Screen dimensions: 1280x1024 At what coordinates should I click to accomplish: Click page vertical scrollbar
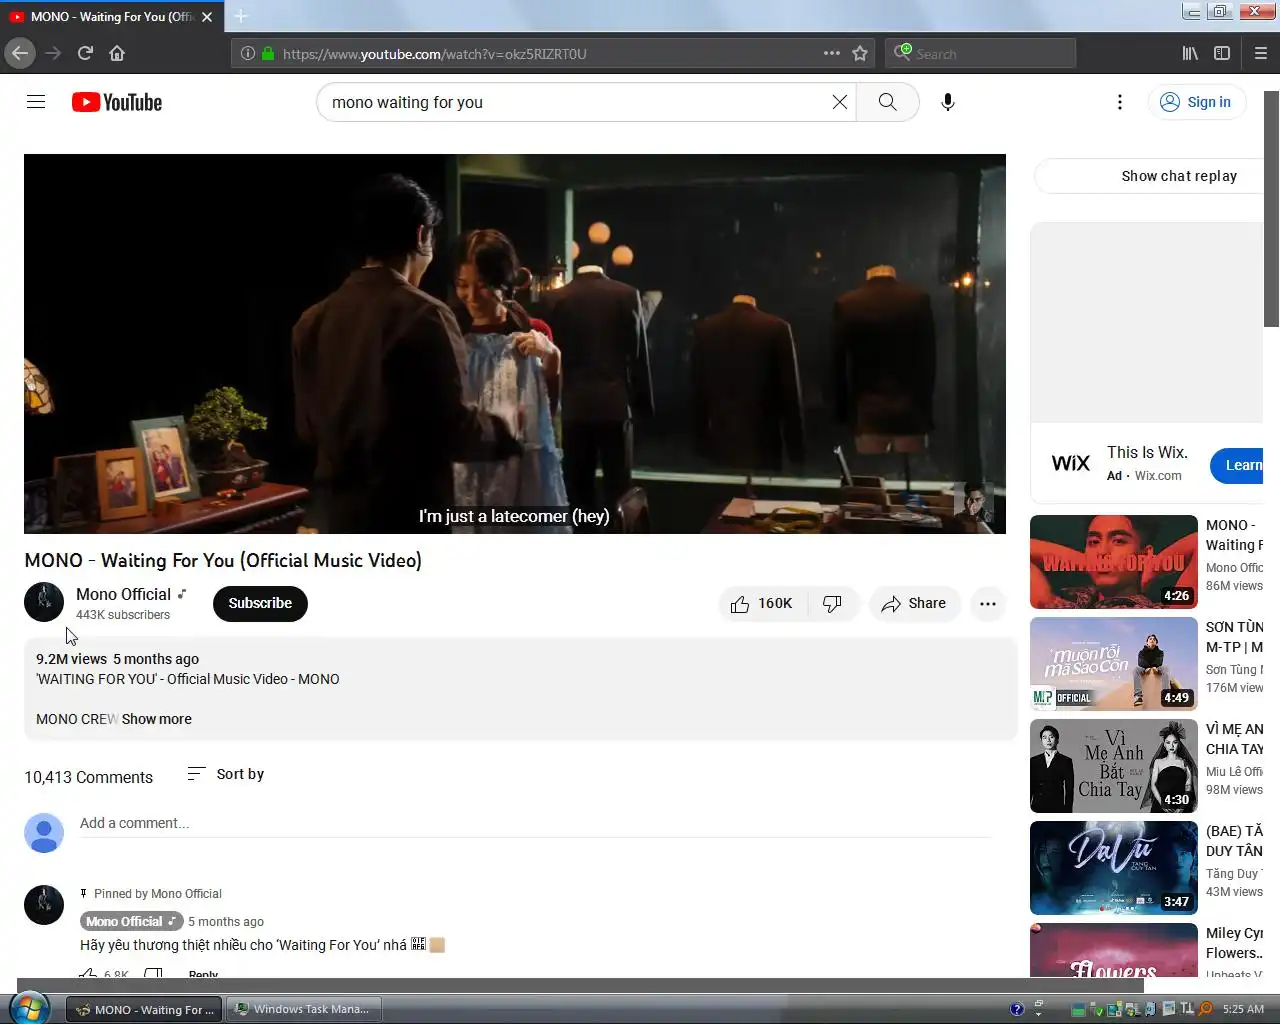coord(1271,209)
